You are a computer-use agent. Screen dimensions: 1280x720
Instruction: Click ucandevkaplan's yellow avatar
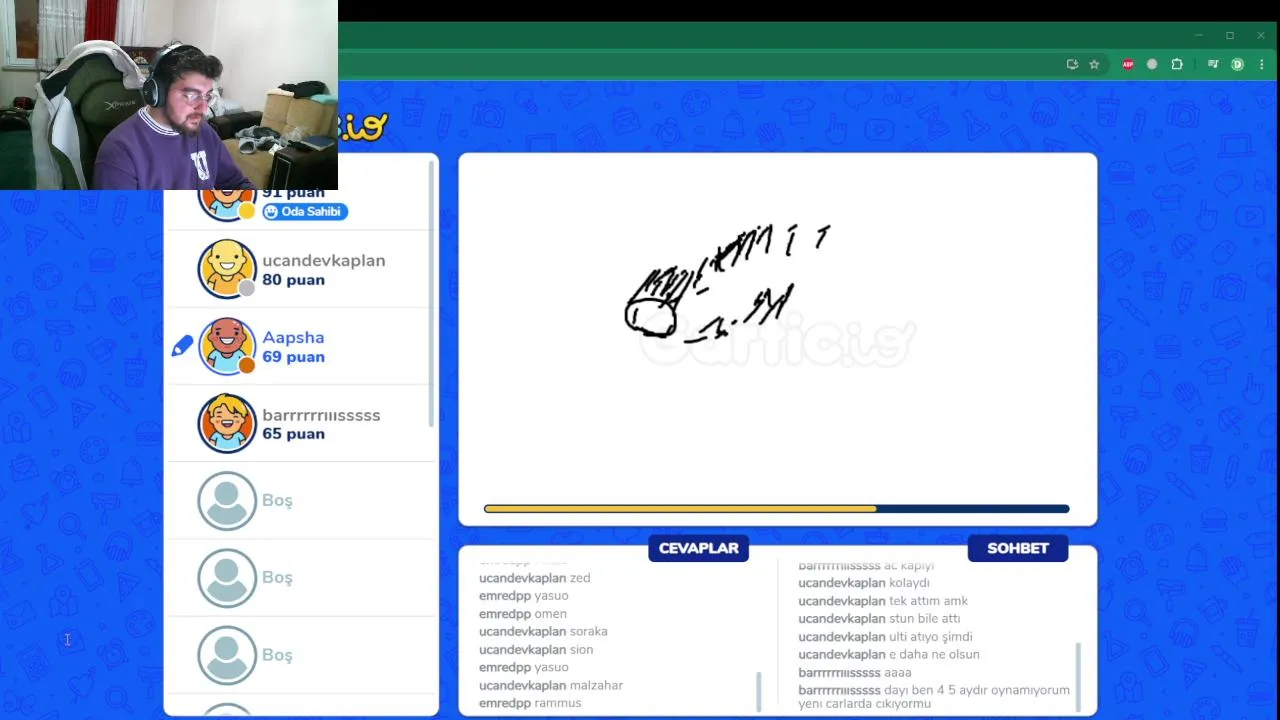pyautogui.click(x=227, y=269)
